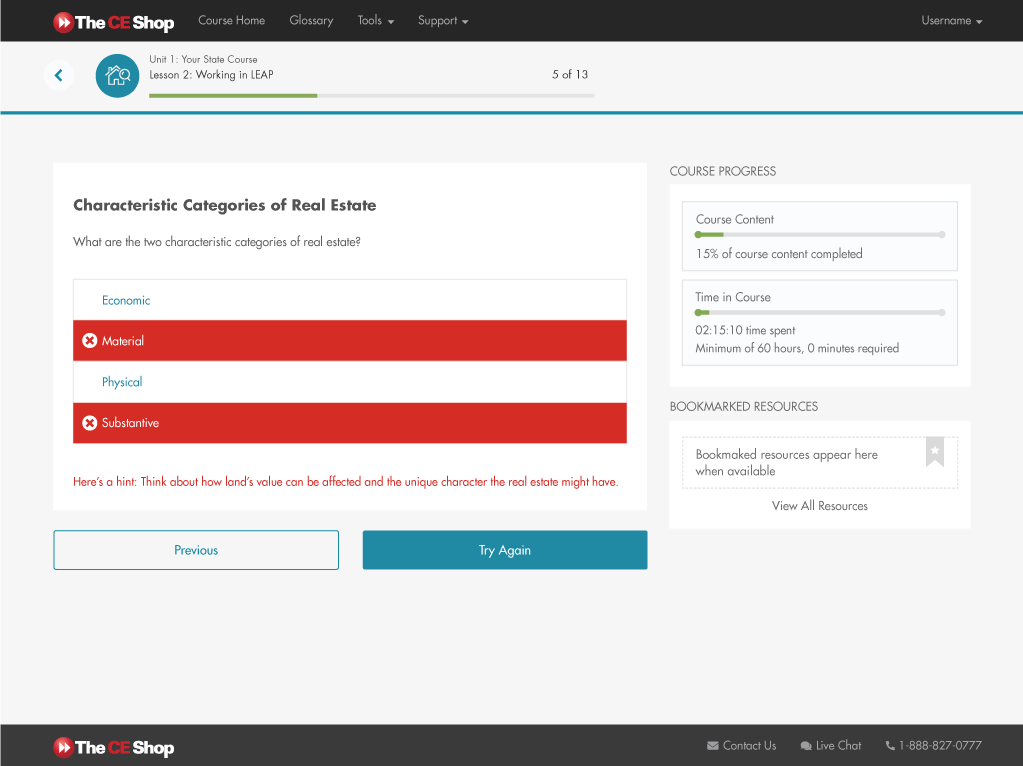Viewport: 1023px width, 766px height.
Task: Open Course Home in the navigation
Action: (232, 21)
